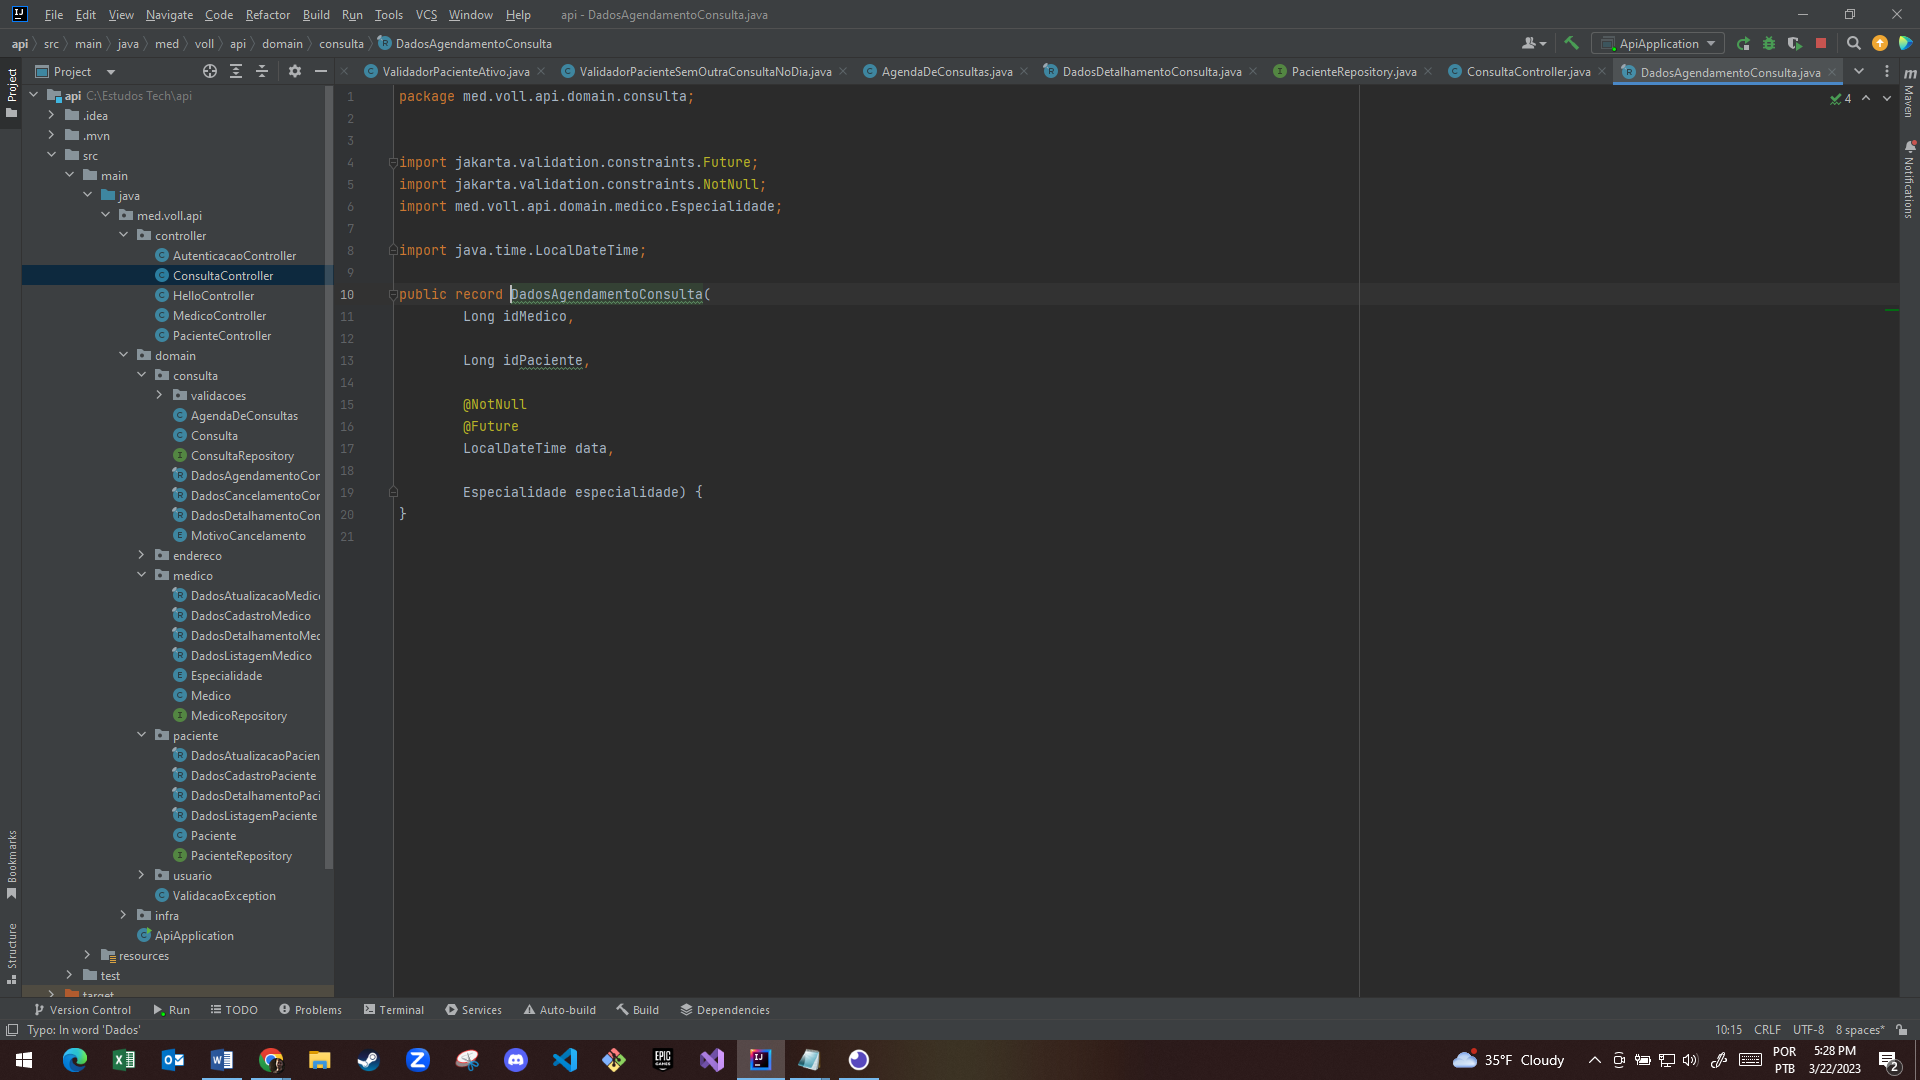Expand the usuario package
The height and width of the screenshot is (1080, 1920).
point(141,875)
